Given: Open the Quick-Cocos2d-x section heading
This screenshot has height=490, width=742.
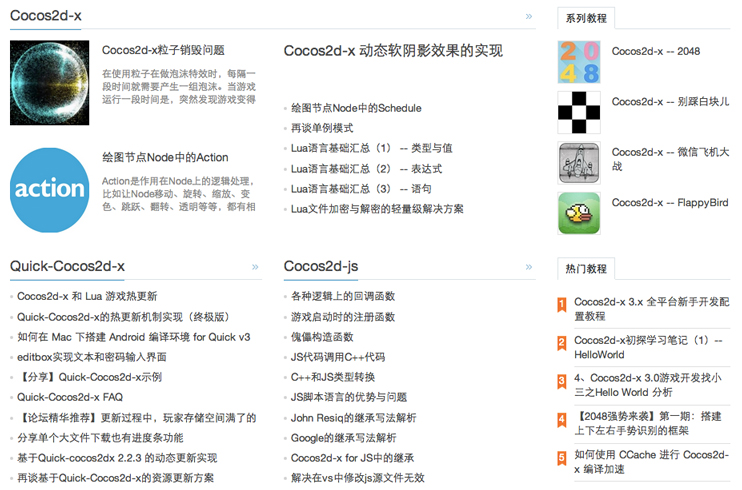Looking at the screenshot, I should pyautogui.click(x=67, y=266).
